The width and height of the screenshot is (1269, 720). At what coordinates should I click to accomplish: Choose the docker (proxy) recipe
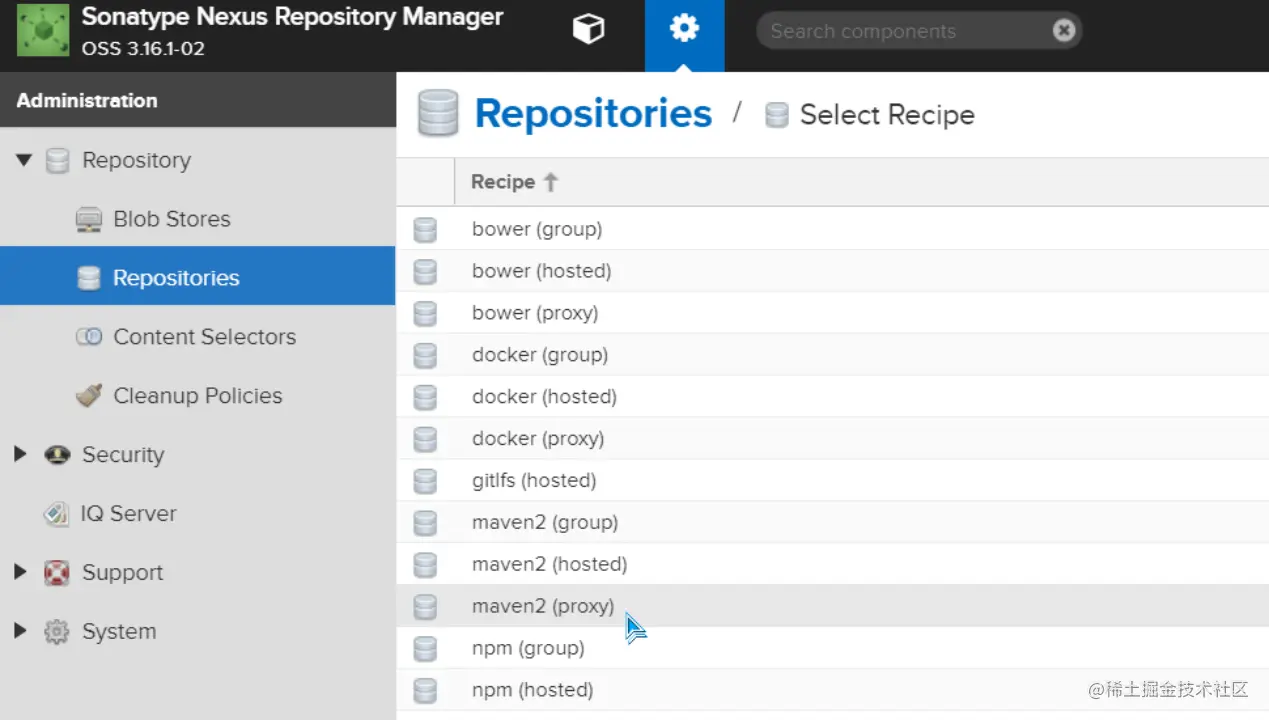pyautogui.click(x=538, y=439)
